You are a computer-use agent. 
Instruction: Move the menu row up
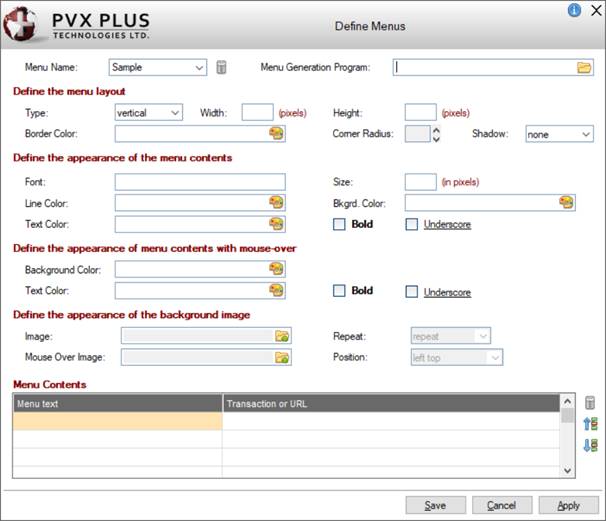[x=589, y=423]
